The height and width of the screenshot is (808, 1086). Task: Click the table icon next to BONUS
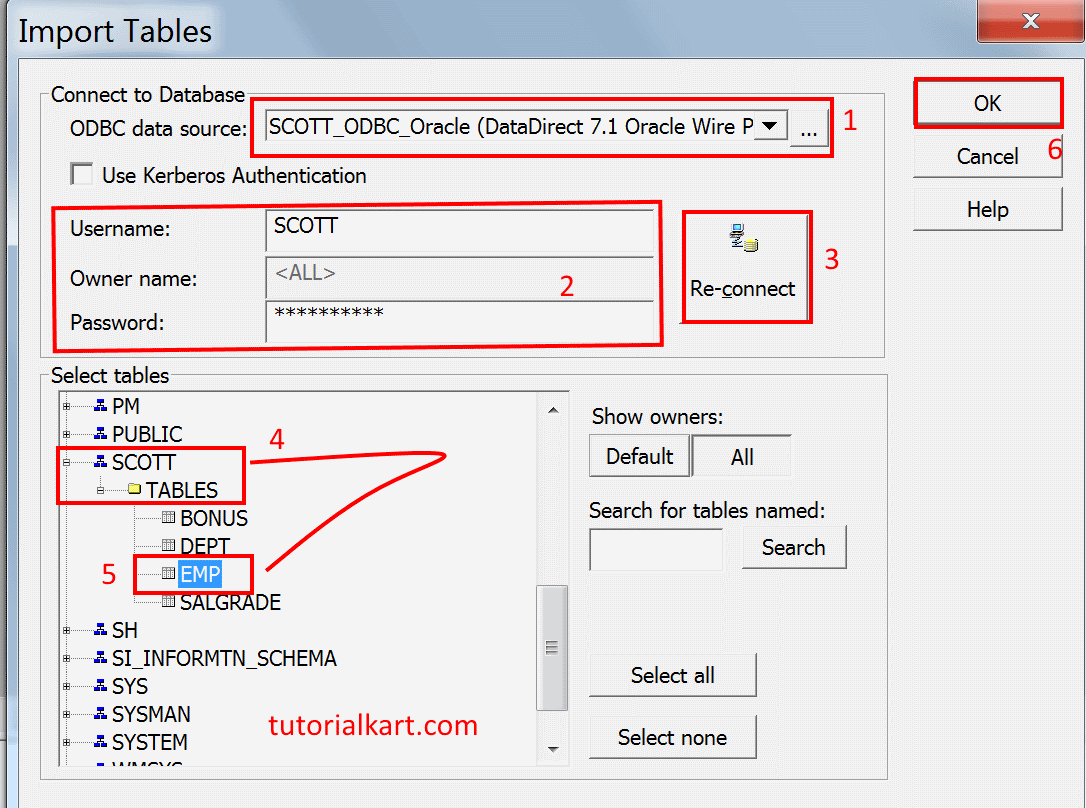[167, 518]
